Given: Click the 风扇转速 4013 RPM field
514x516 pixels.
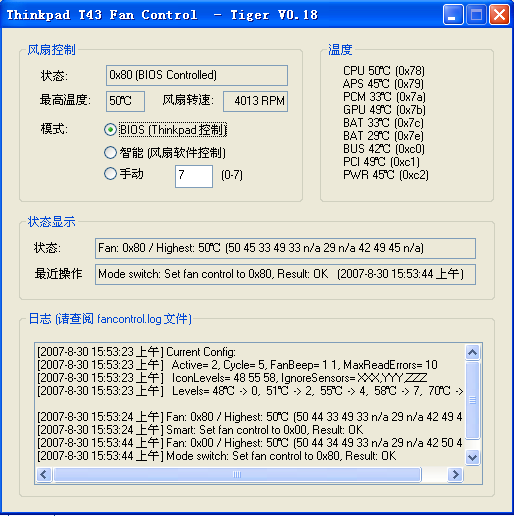Looking at the screenshot, I should (255, 101).
